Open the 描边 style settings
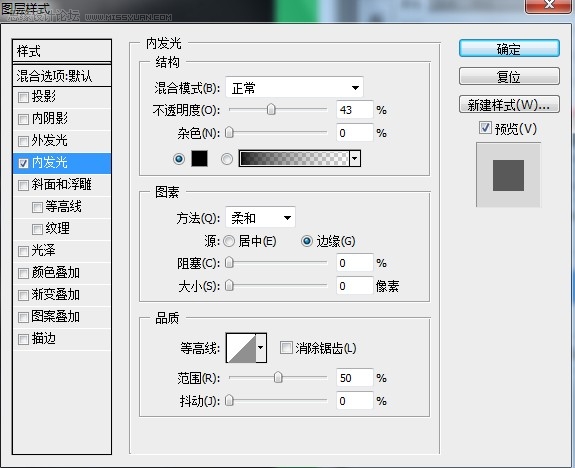Screen dimensions: 575x468 [x=43, y=339]
